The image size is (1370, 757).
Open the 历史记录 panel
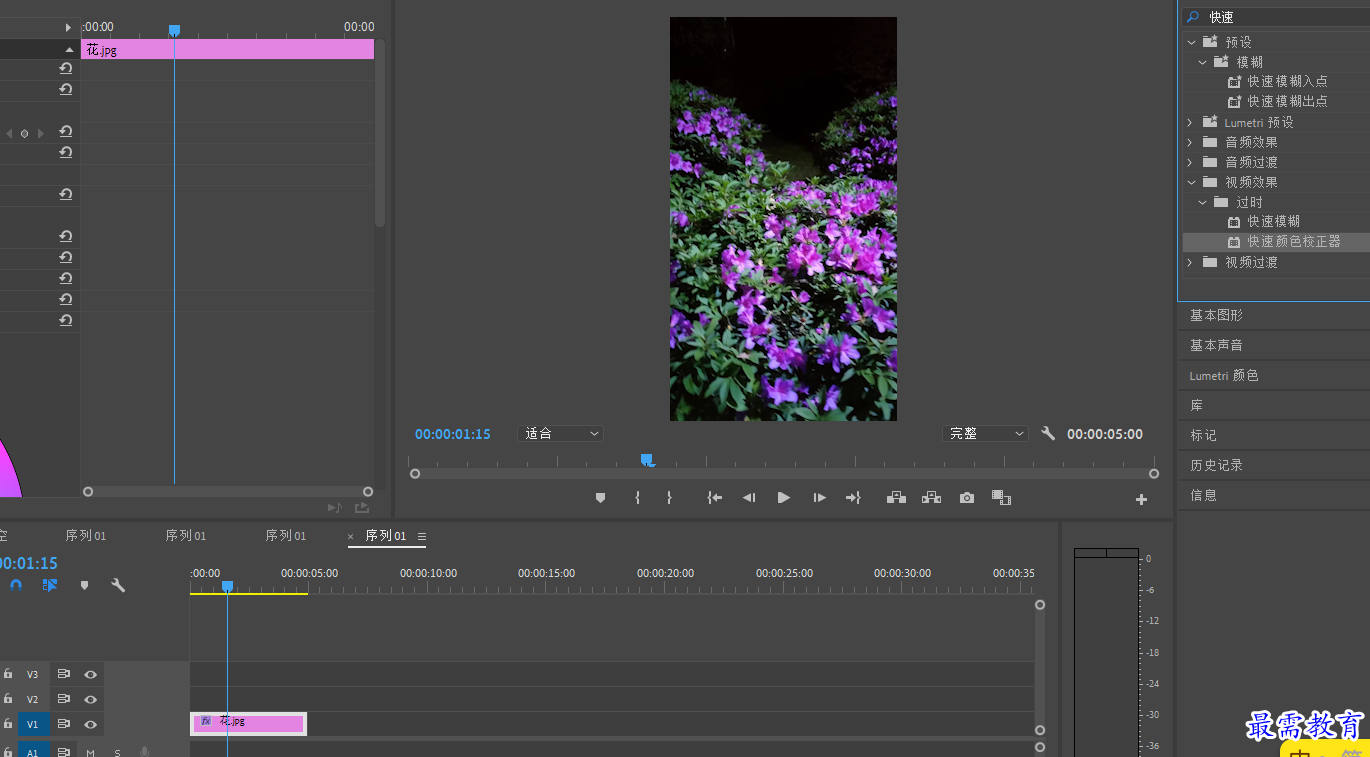(x=1216, y=465)
